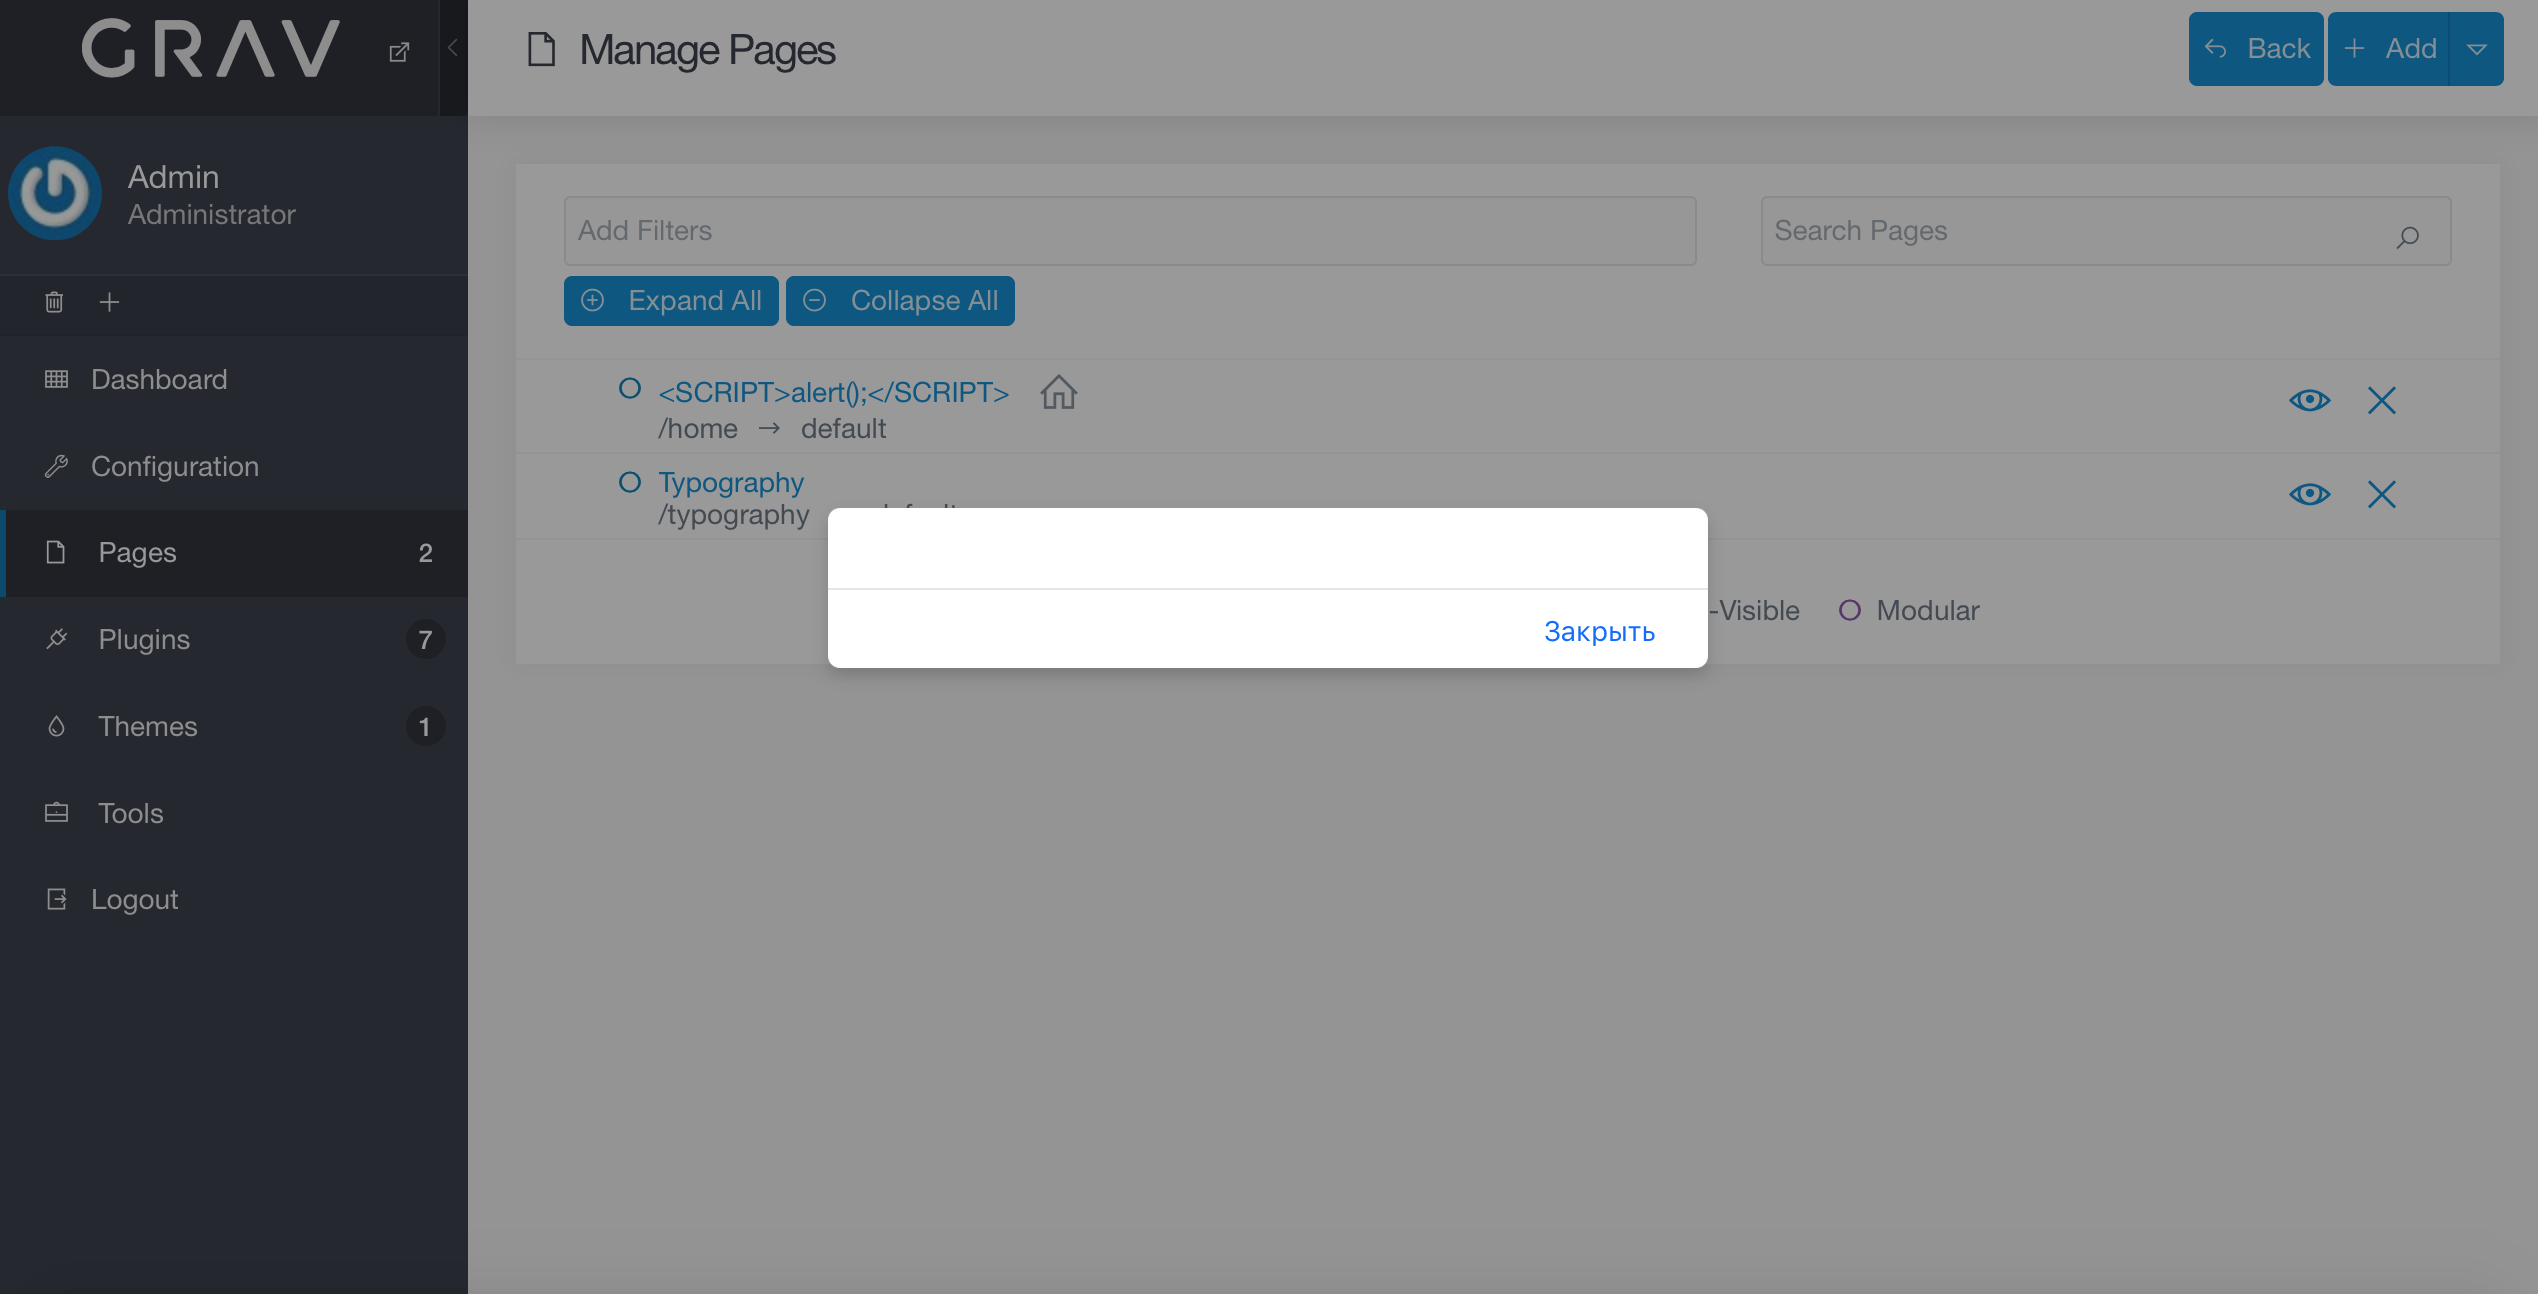Close the alert dialog with Закрыть

click(1599, 631)
